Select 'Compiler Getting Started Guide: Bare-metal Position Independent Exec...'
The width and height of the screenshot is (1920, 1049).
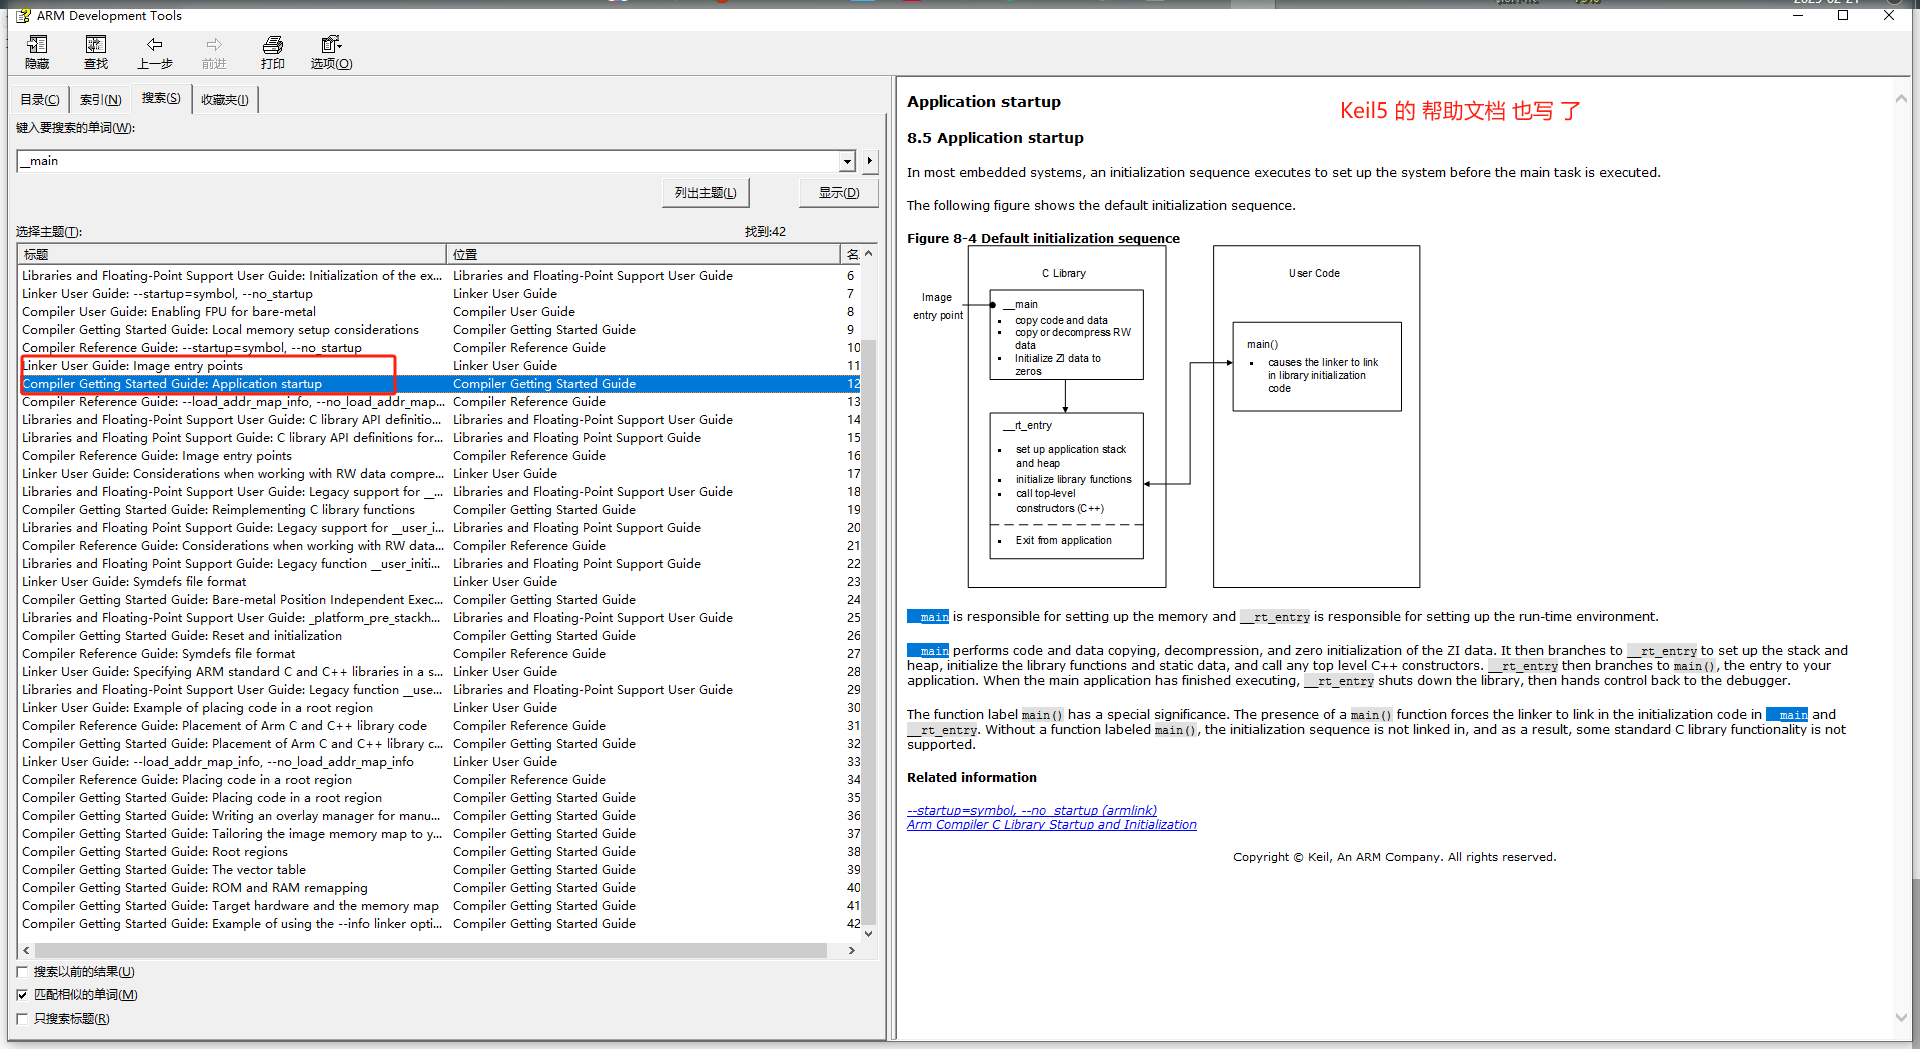(x=233, y=600)
